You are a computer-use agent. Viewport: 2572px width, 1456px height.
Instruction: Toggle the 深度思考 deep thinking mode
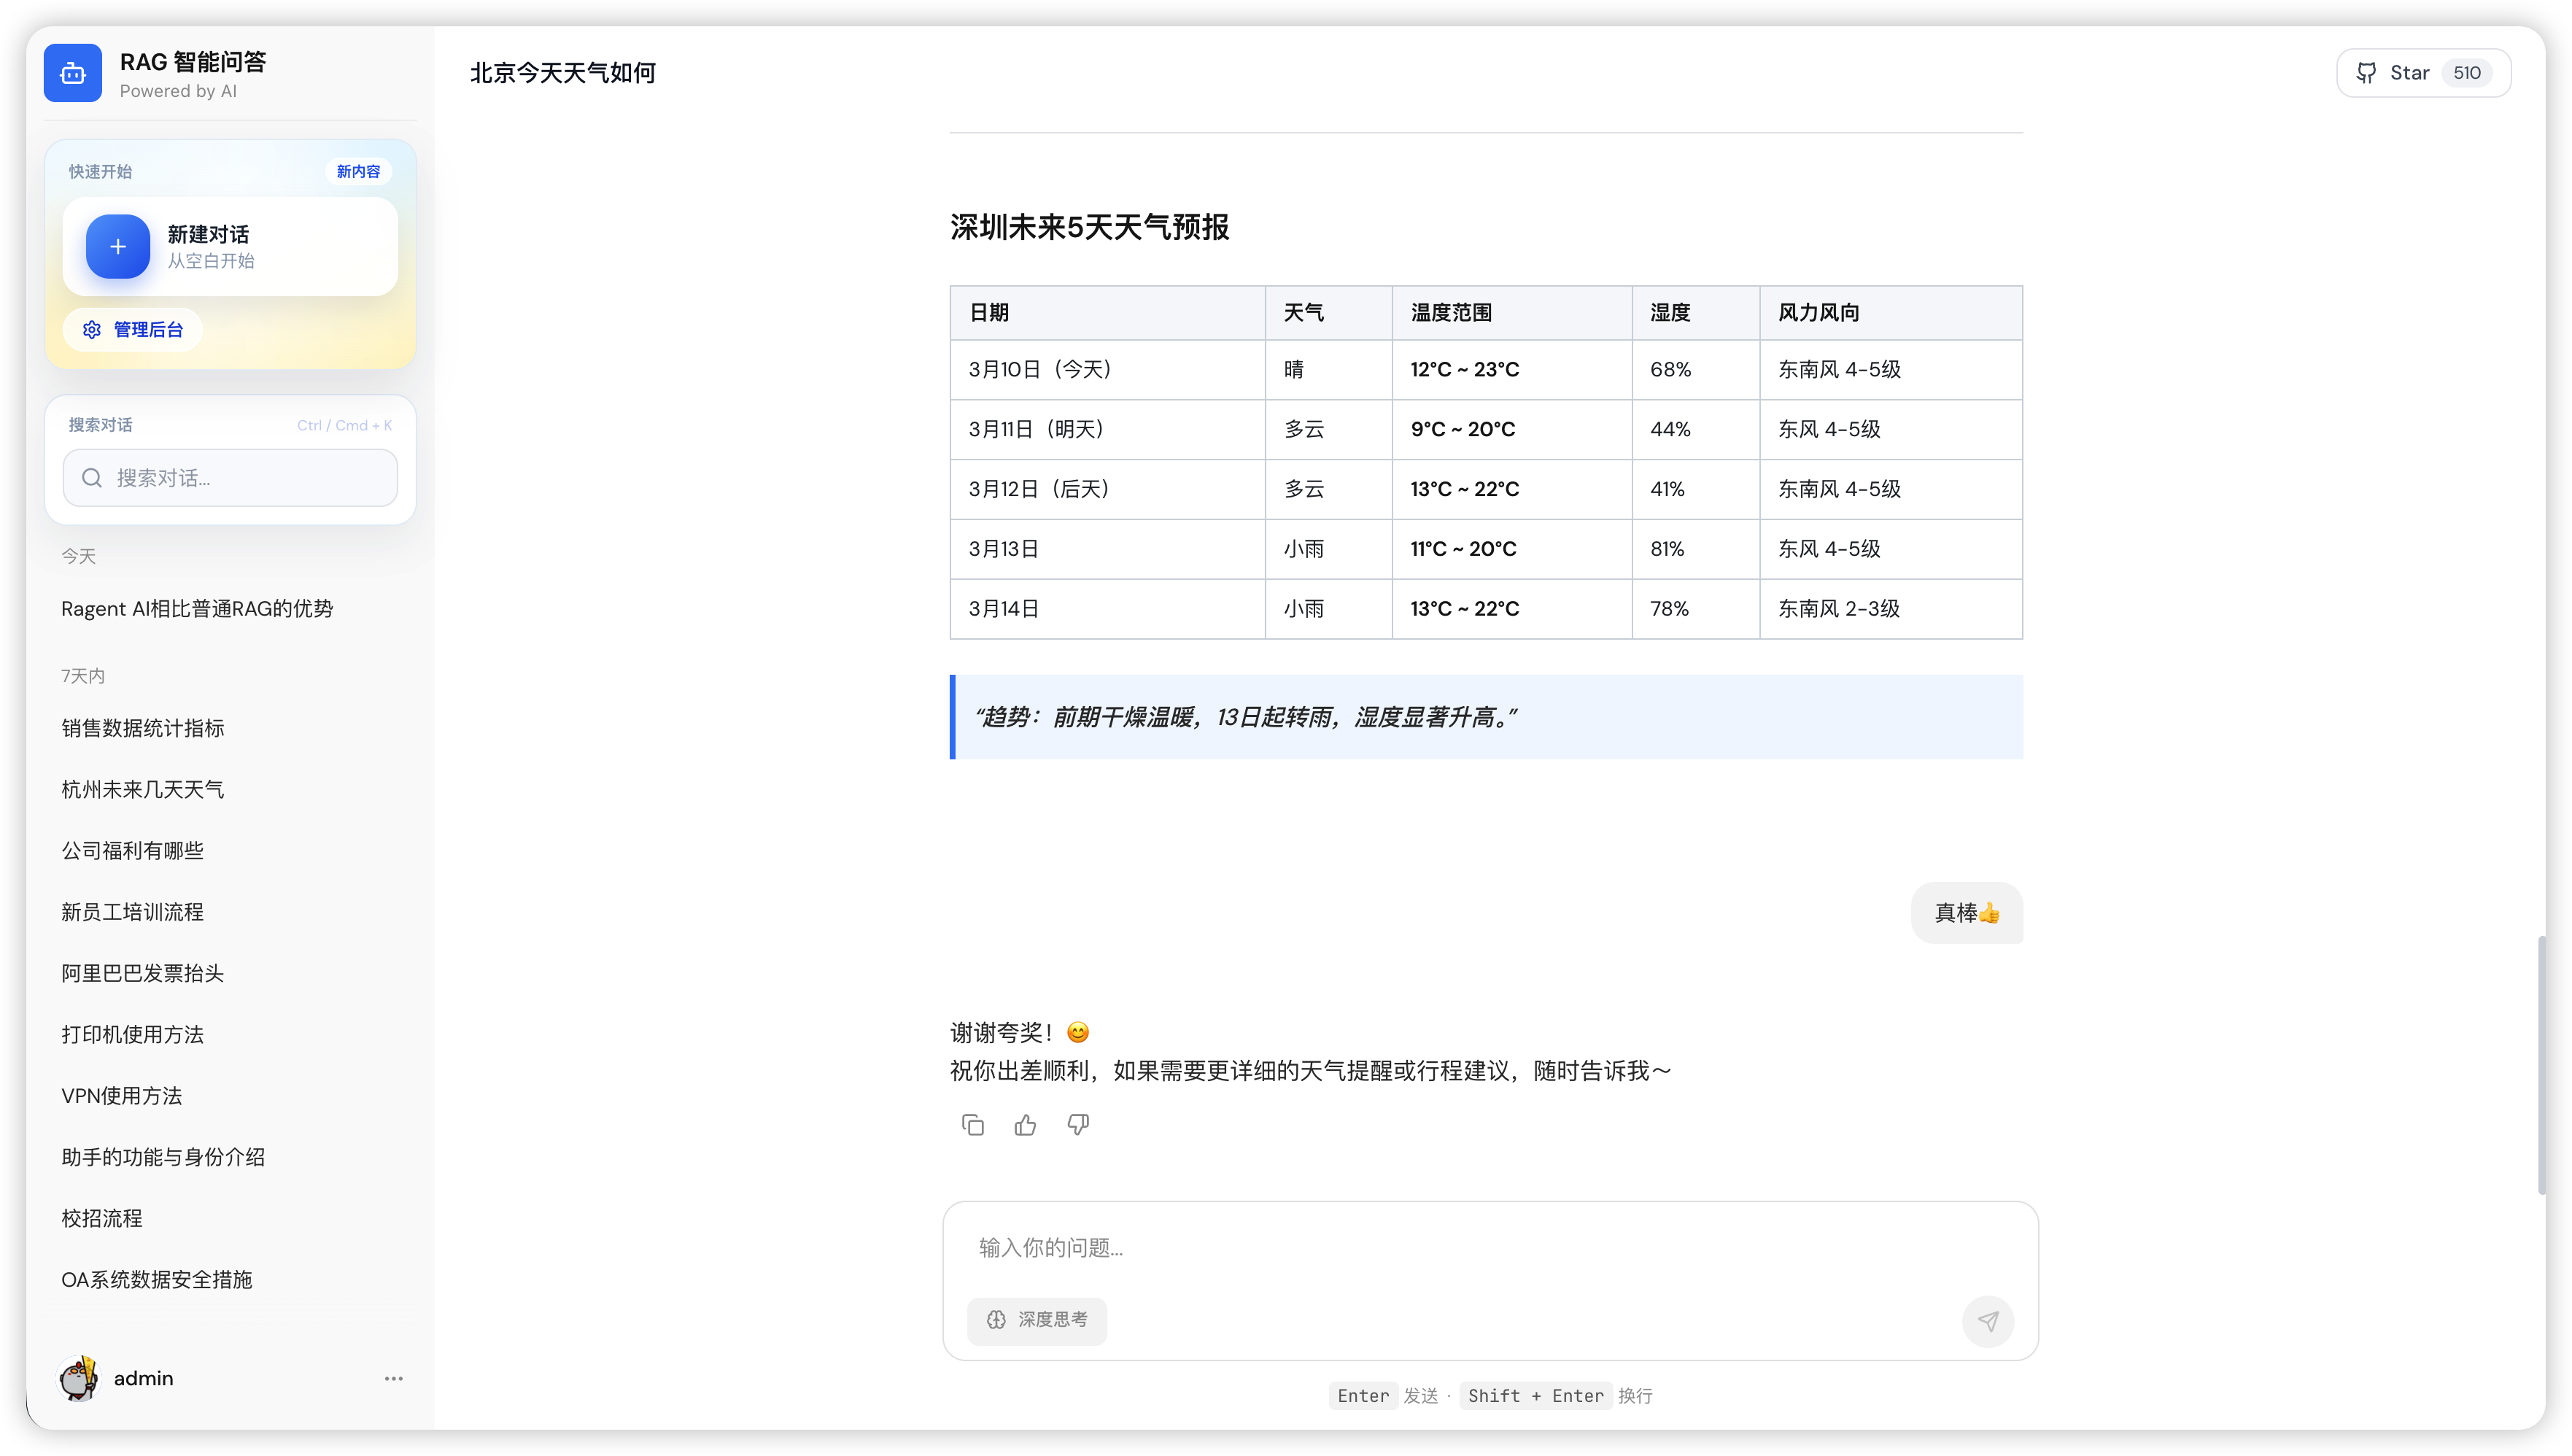(1037, 1320)
